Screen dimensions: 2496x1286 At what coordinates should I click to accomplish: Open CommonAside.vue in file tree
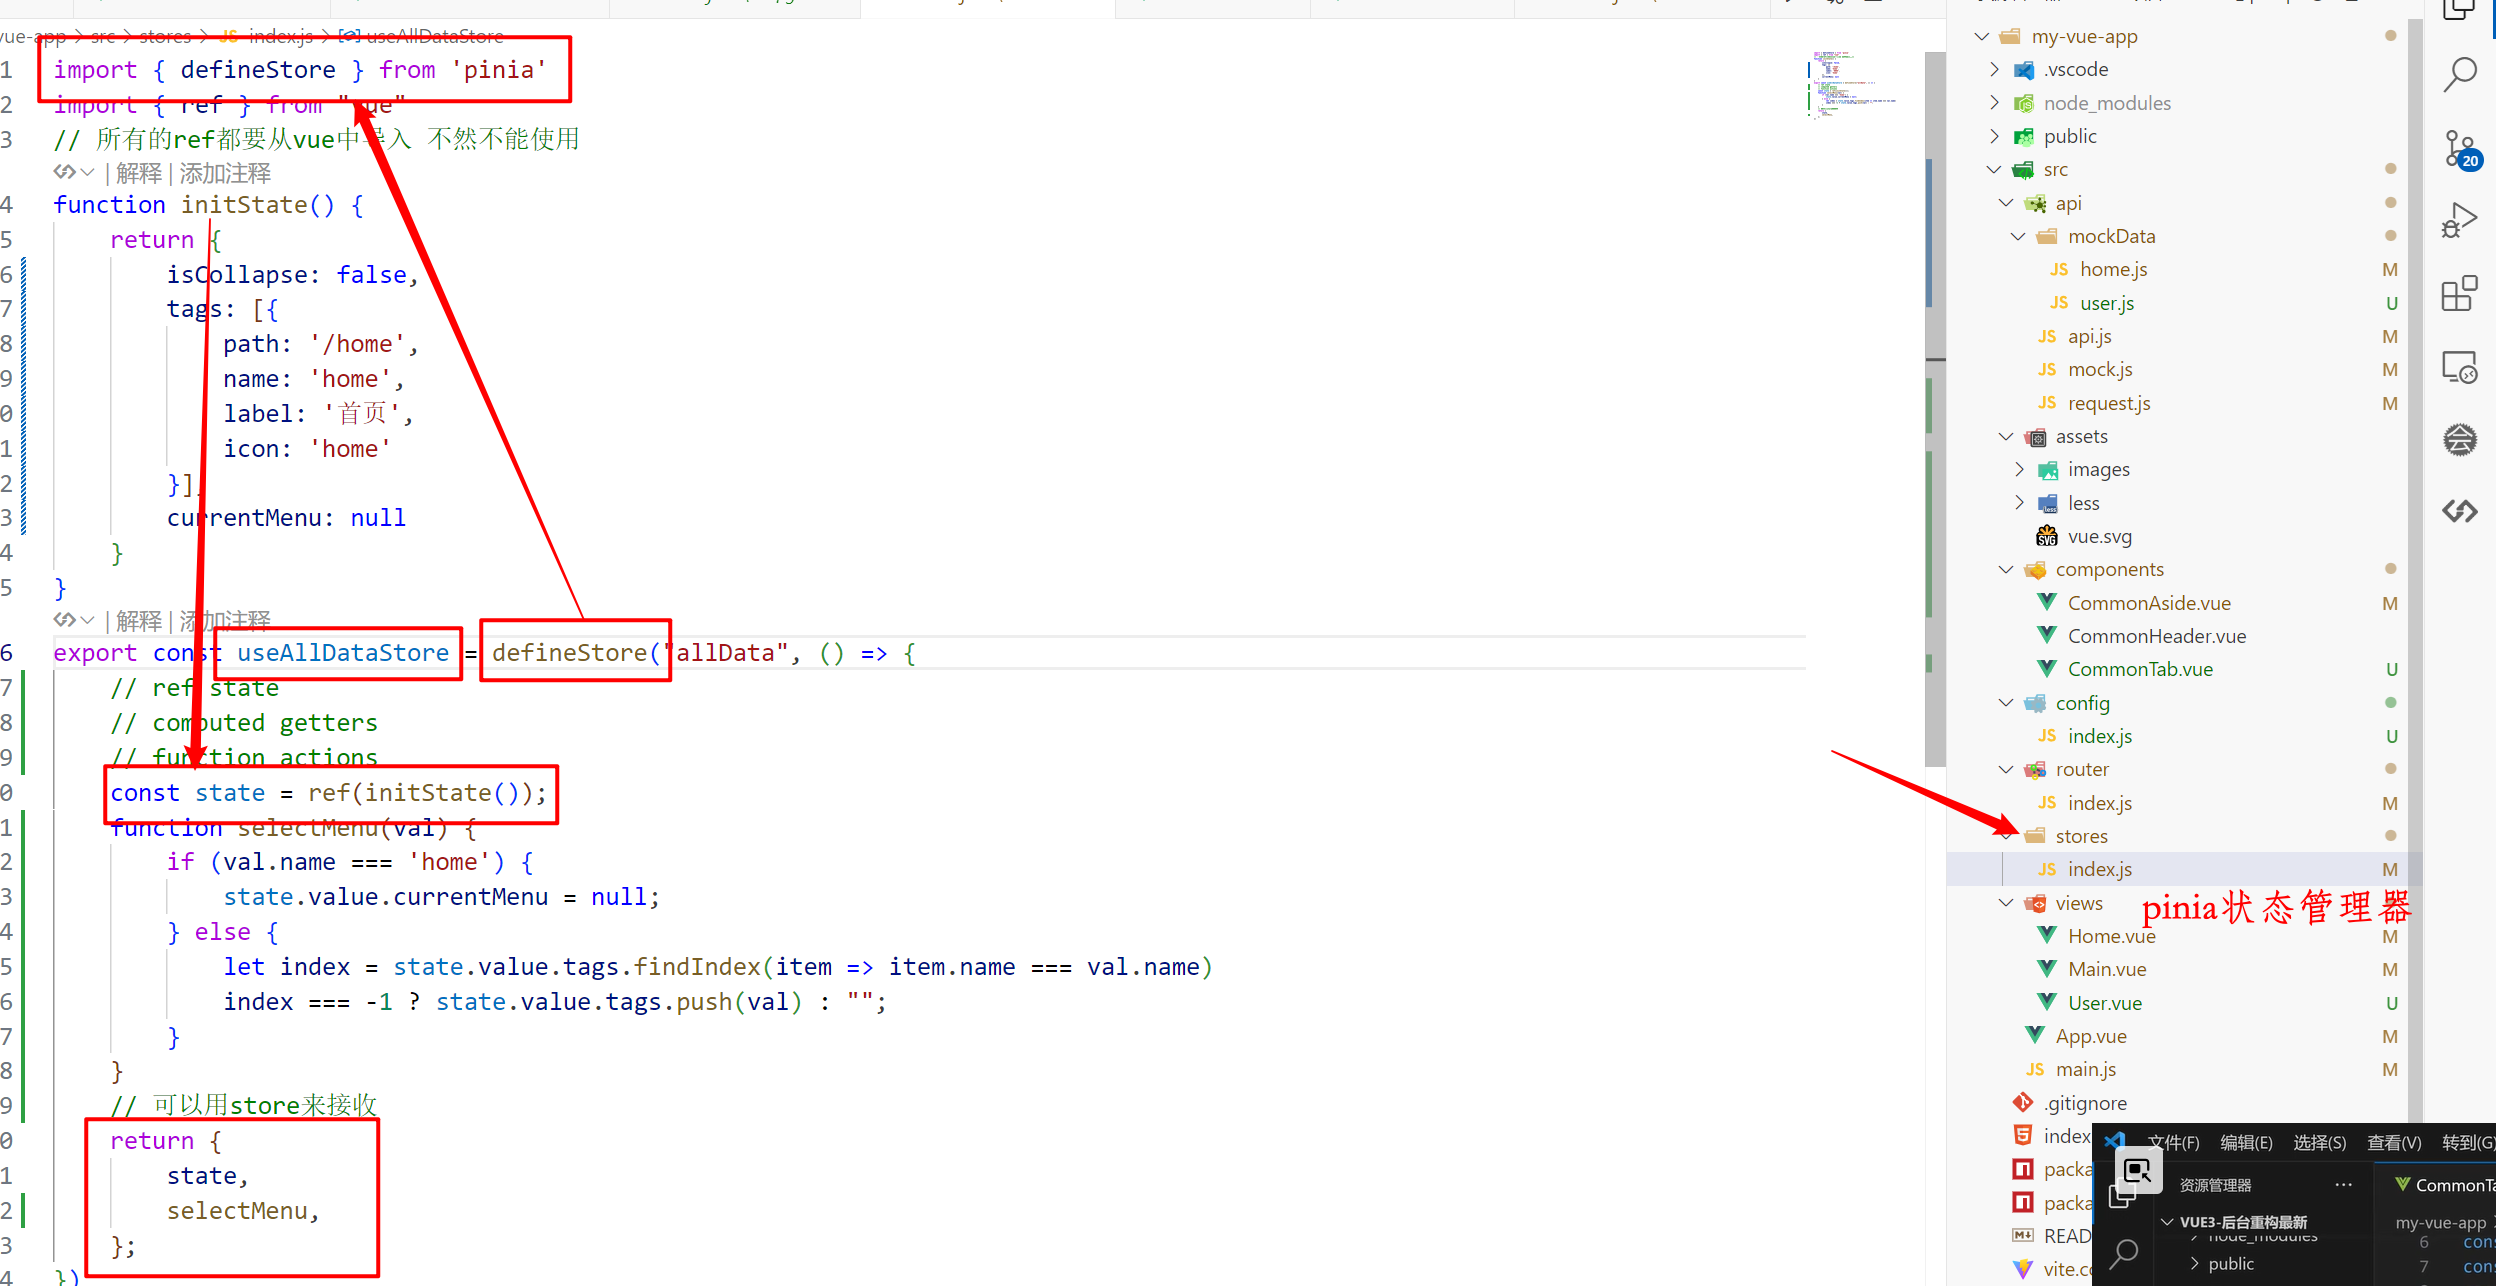(2148, 603)
